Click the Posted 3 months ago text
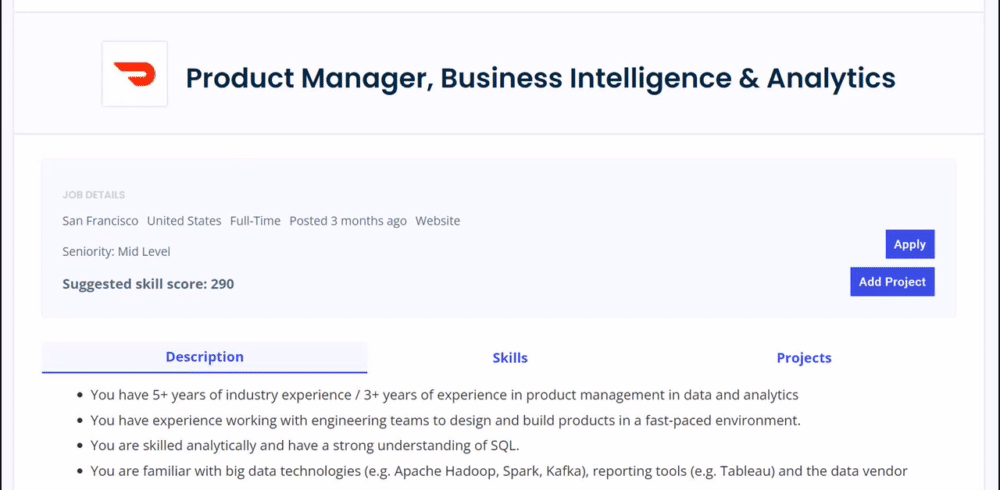The width and height of the screenshot is (1000, 490). (348, 221)
